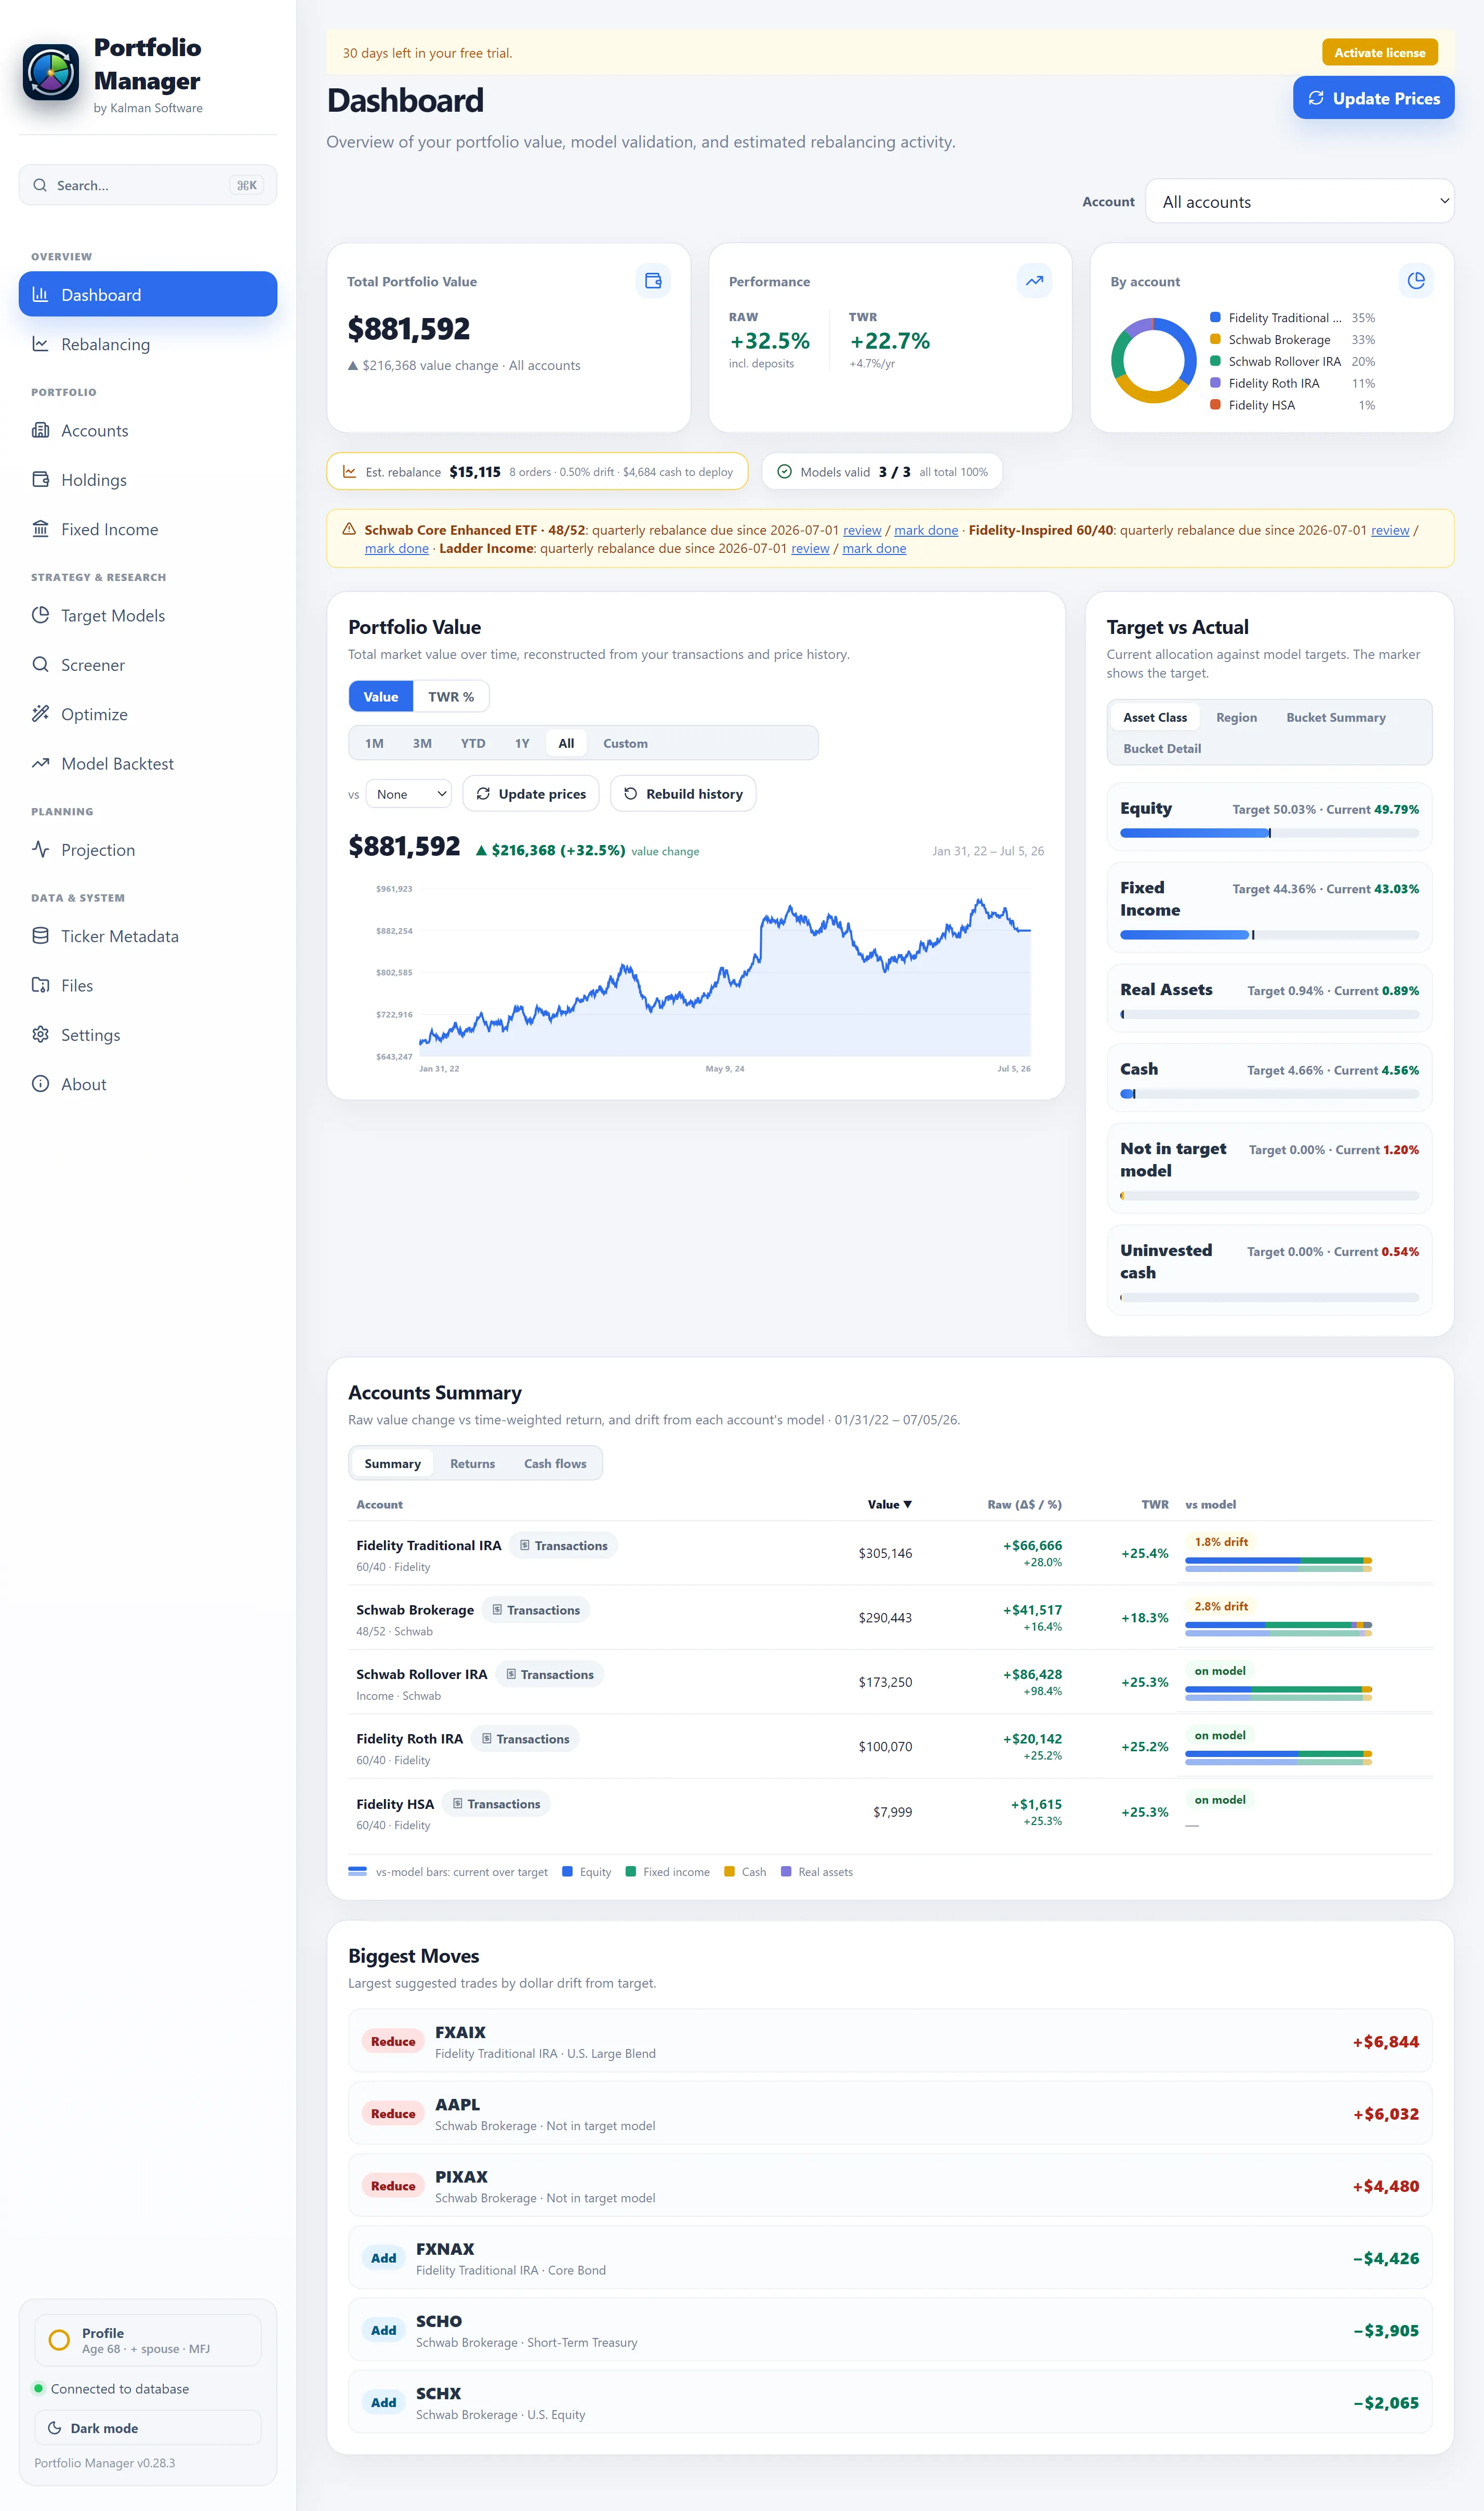Select the 3M time range
This screenshot has height=2511, width=1484.
(422, 743)
